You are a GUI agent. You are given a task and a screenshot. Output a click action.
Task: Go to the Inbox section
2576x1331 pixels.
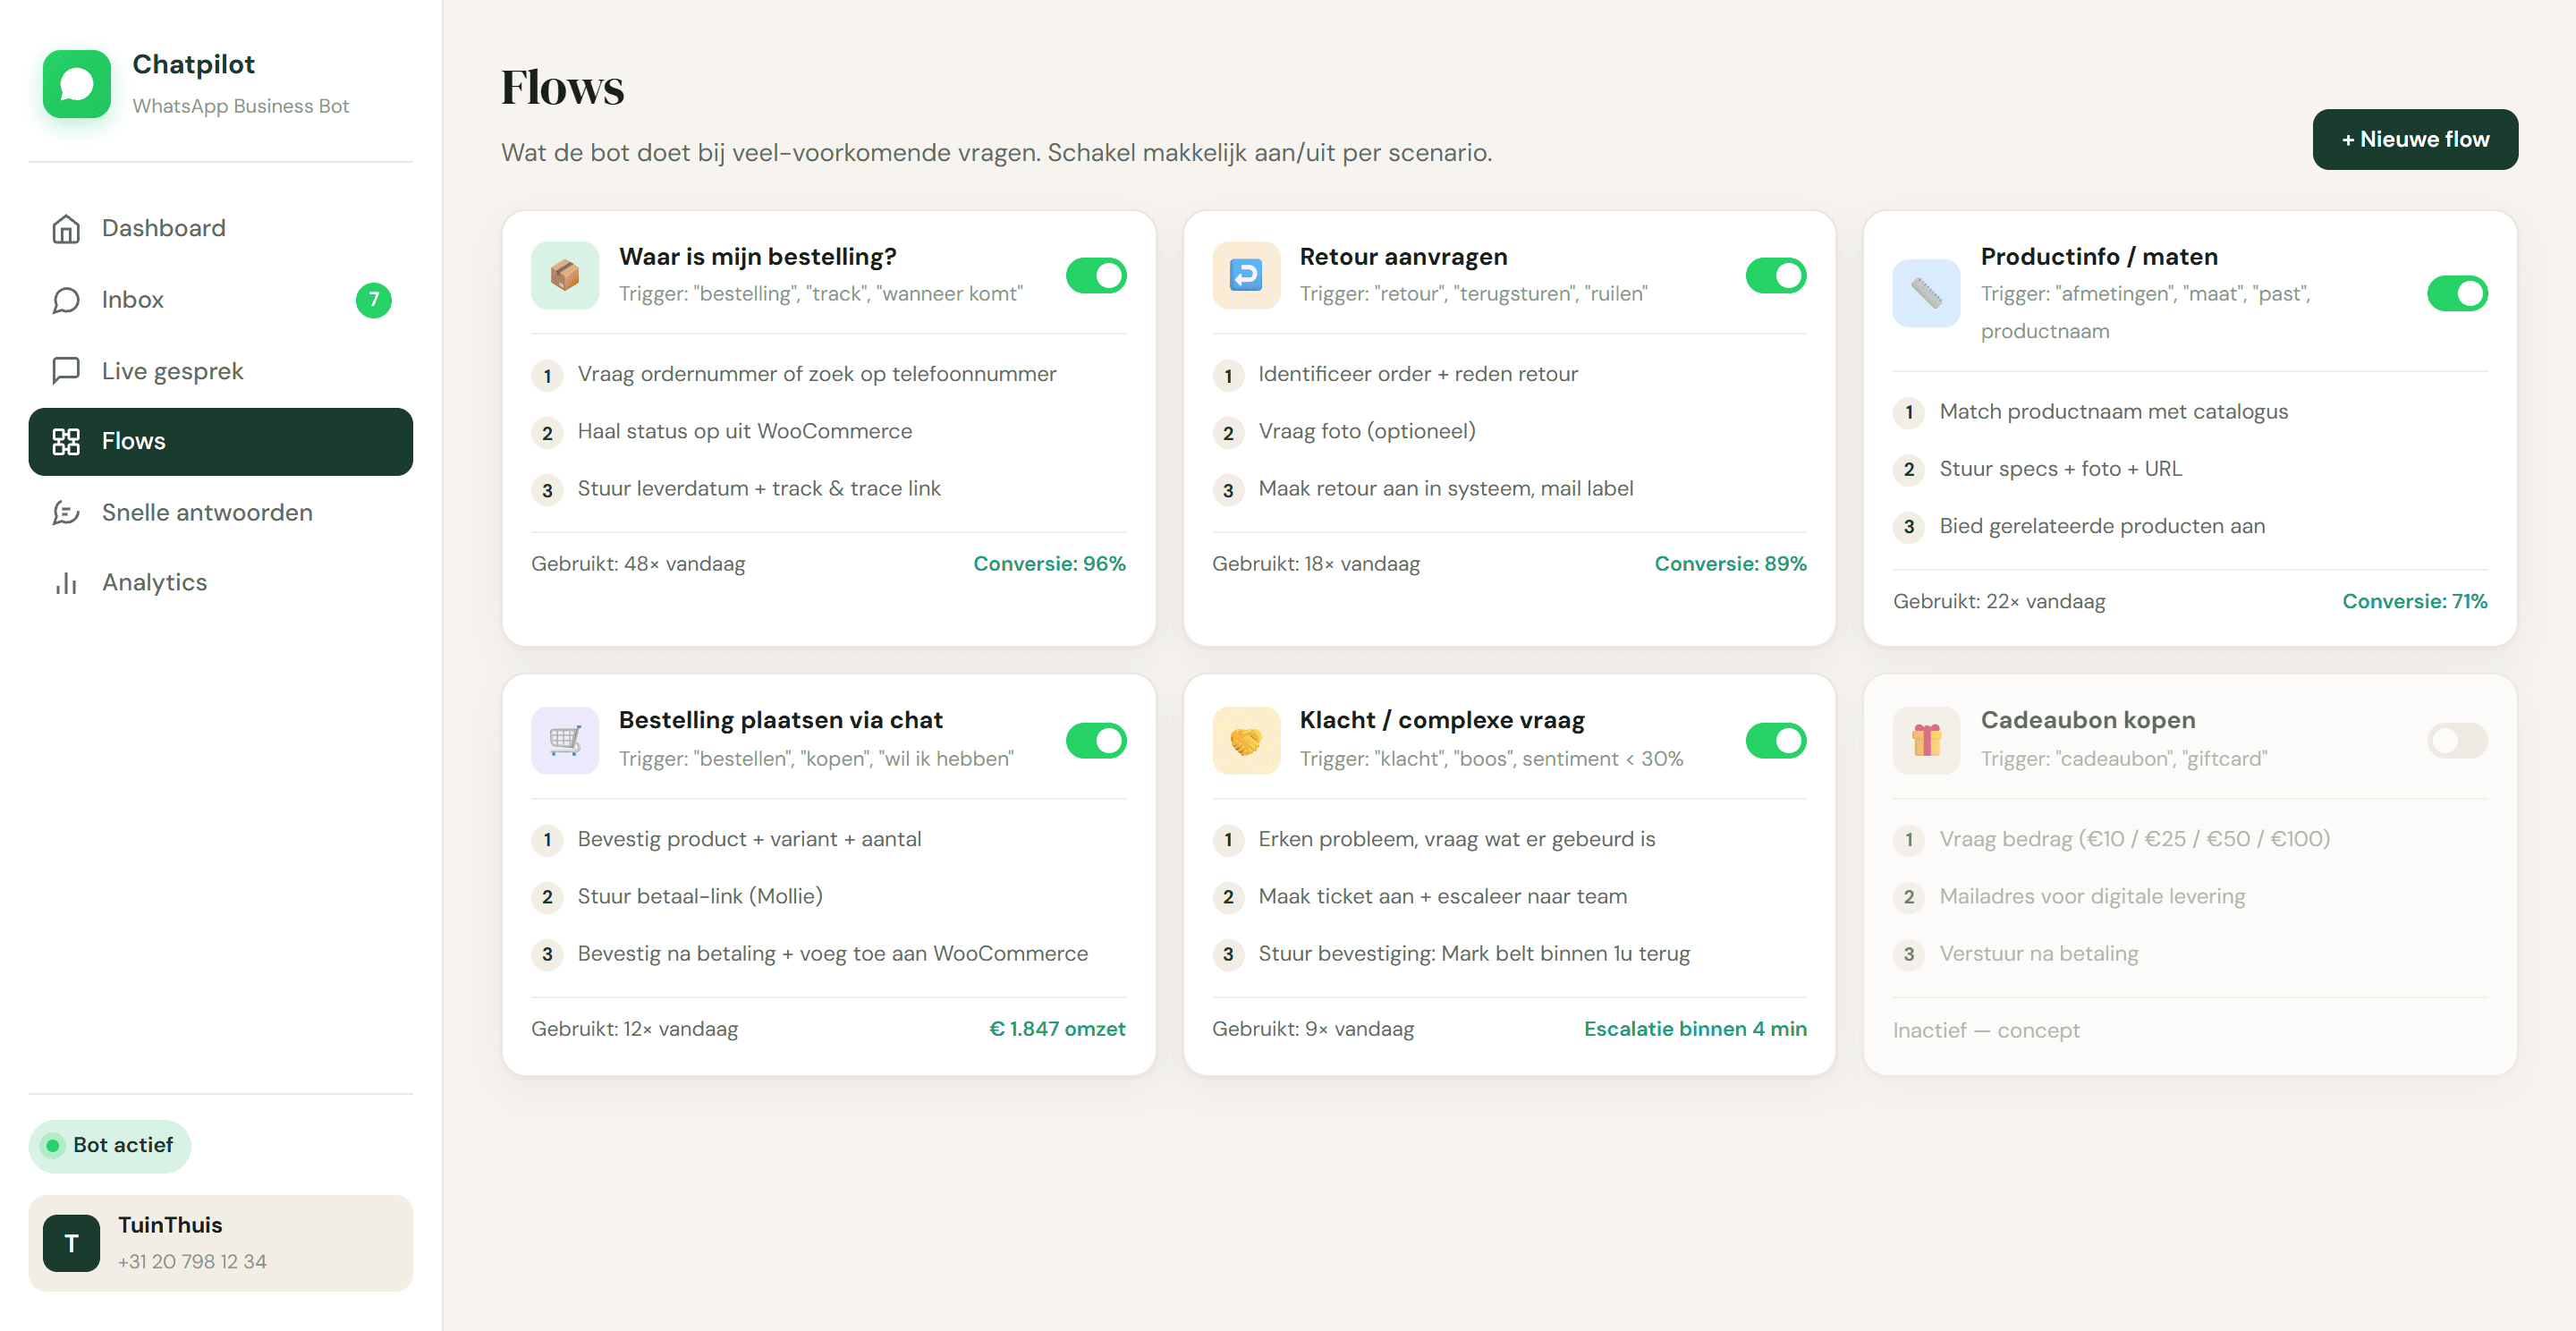pos(221,300)
